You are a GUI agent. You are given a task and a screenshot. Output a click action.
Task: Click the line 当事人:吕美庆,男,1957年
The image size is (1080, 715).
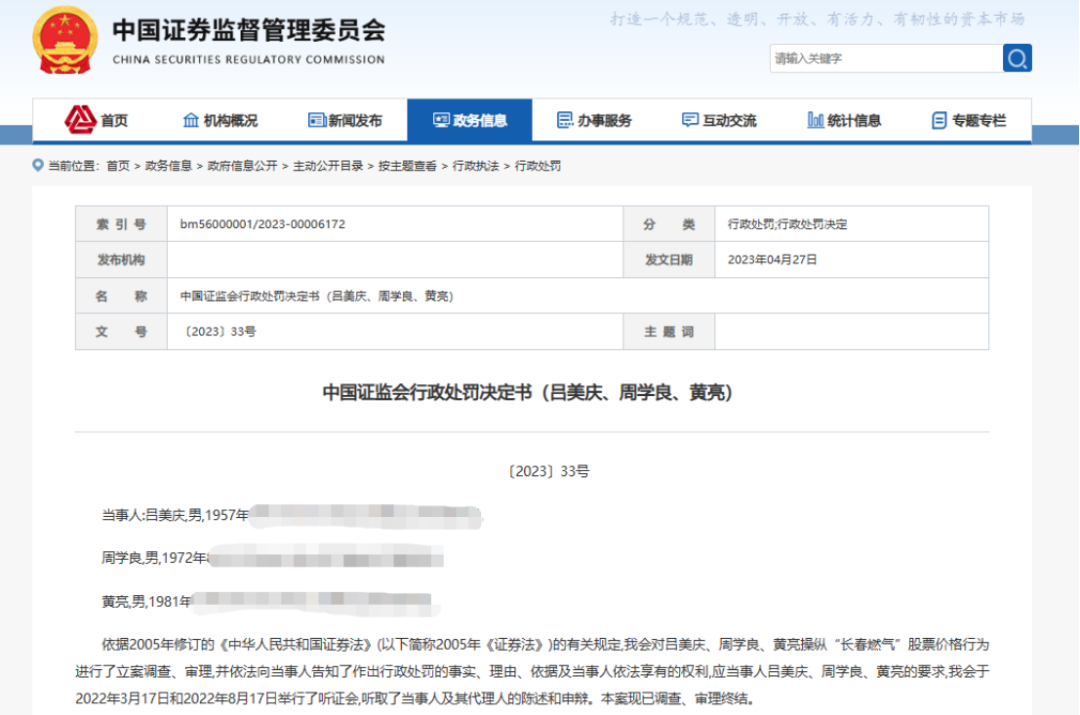coord(175,515)
